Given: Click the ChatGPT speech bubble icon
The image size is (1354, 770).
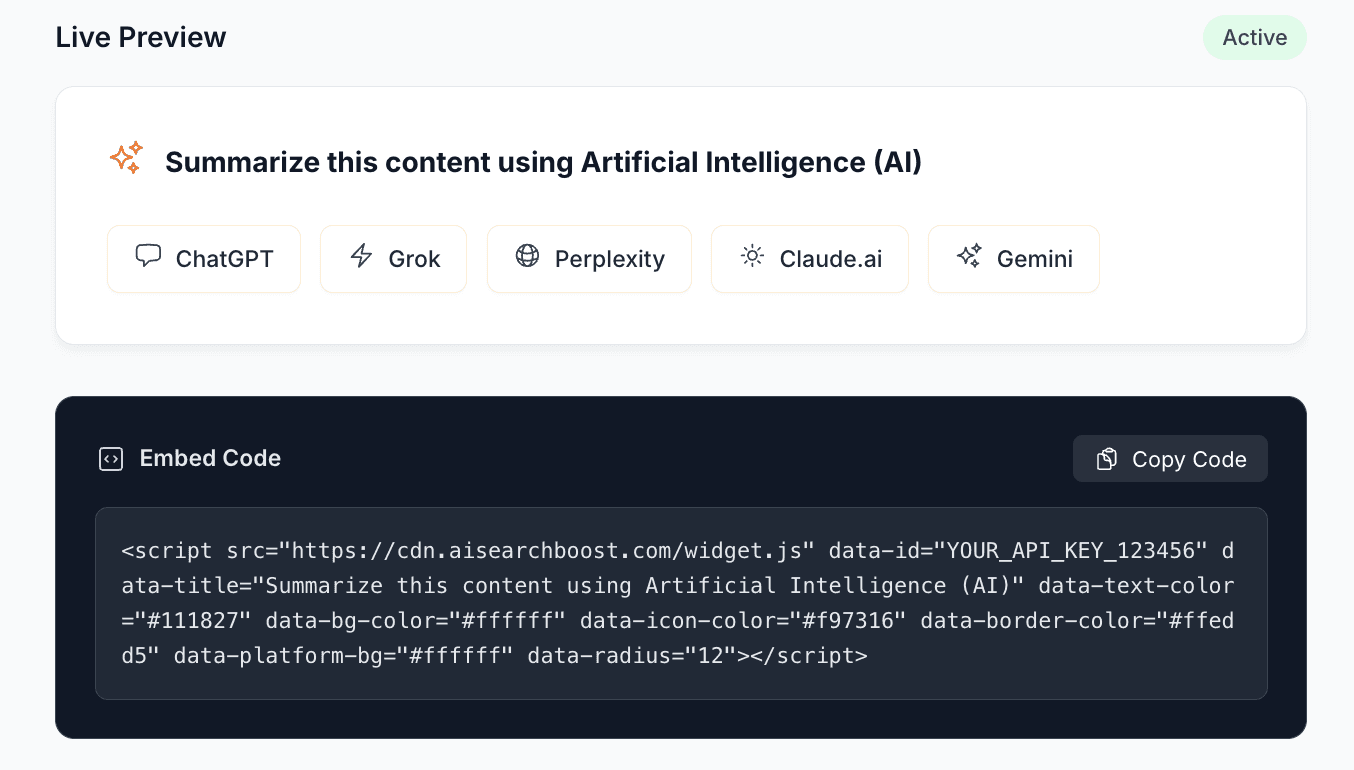Looking at the screenshot, I should [x=148, y=257].
